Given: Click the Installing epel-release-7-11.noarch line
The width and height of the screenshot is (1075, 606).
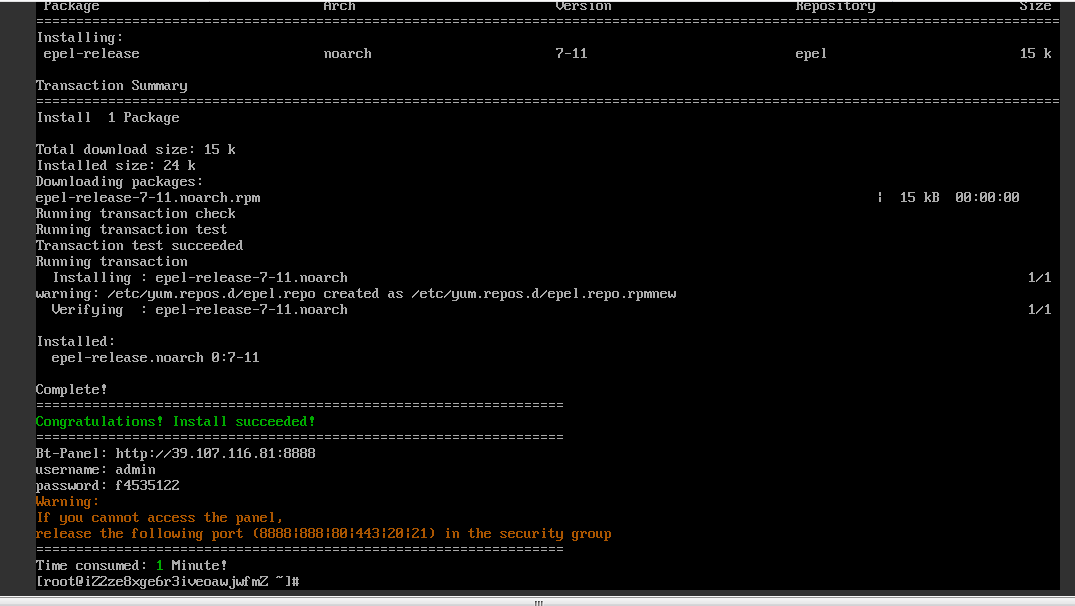Looking at the screenshot, I should click(x=200, y=278).
